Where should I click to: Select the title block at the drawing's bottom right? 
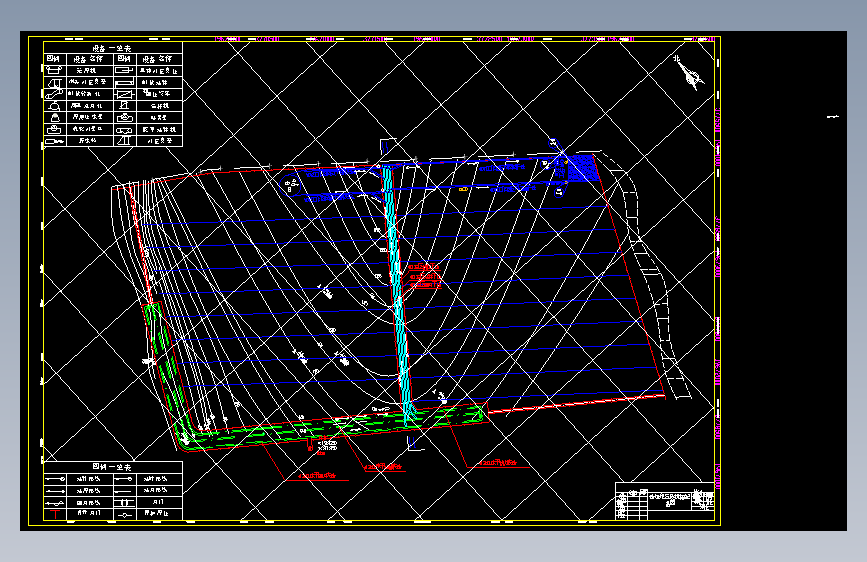[665, 501]
